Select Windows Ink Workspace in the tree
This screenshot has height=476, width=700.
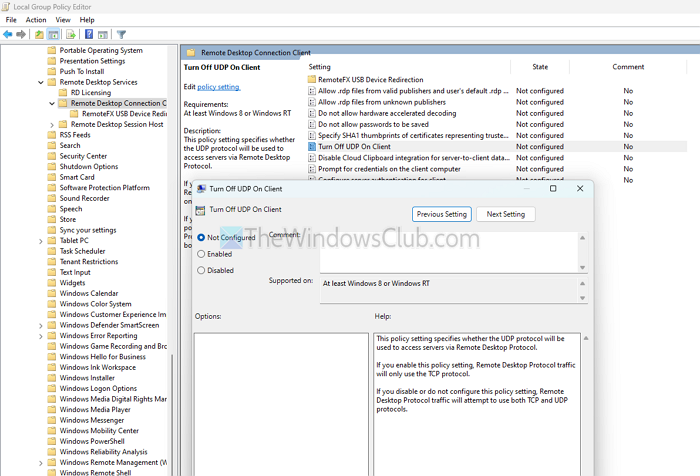click(98, 367)
